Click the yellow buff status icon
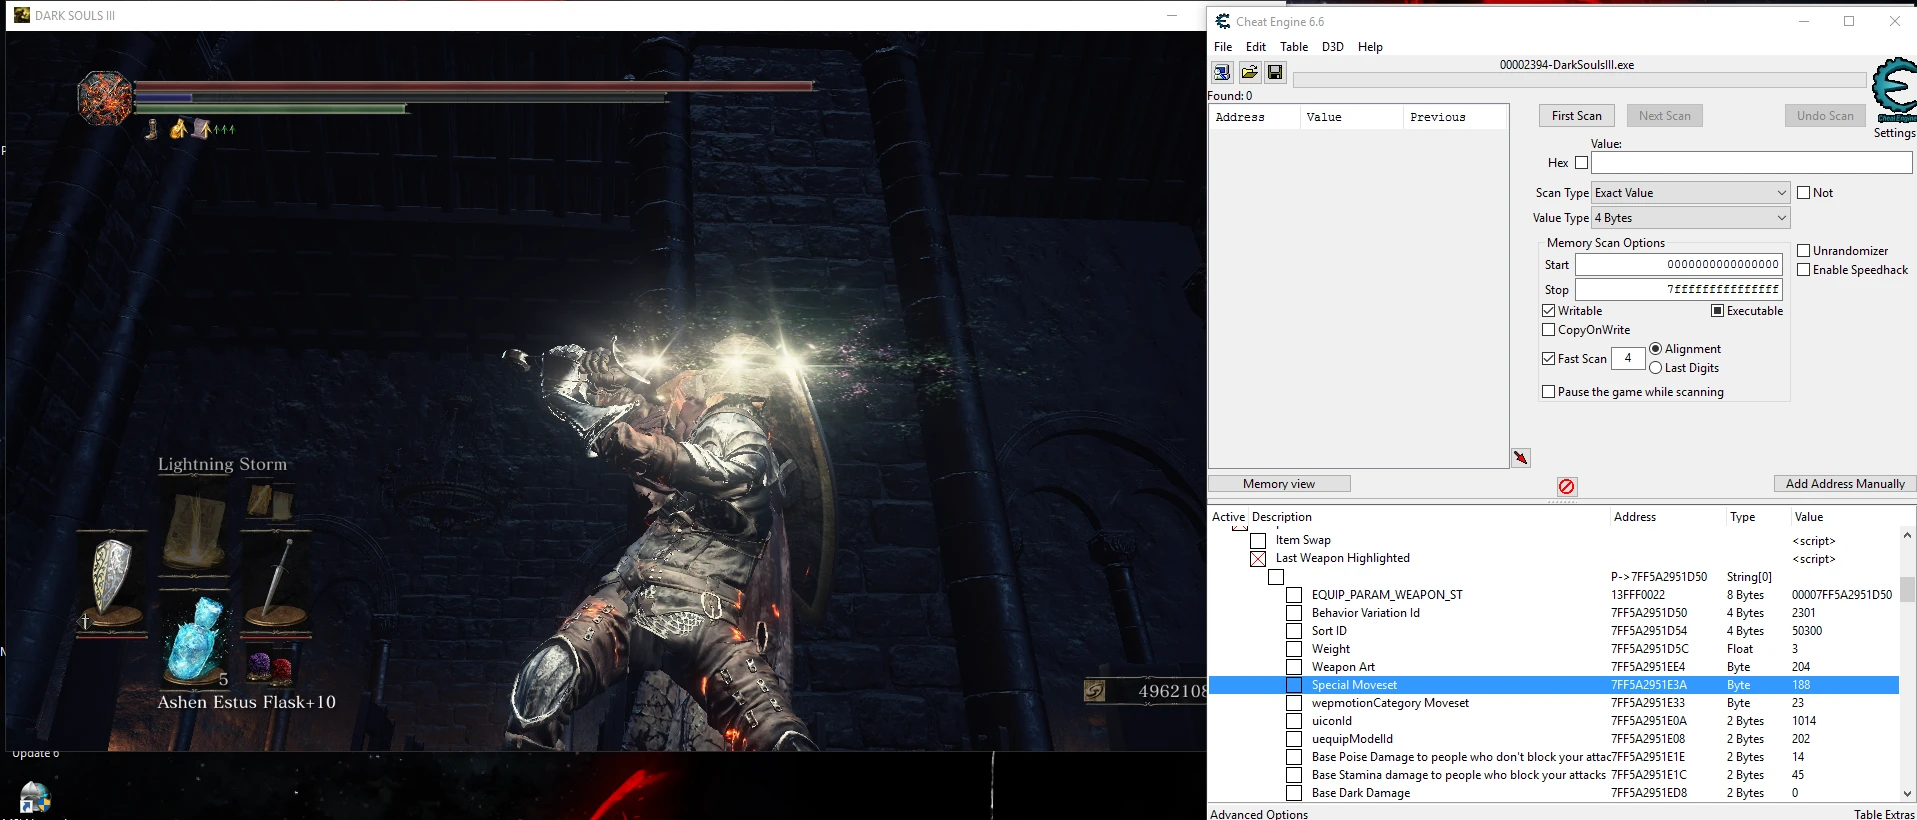This screenshot has width=1917, height=820. (178, 129)
